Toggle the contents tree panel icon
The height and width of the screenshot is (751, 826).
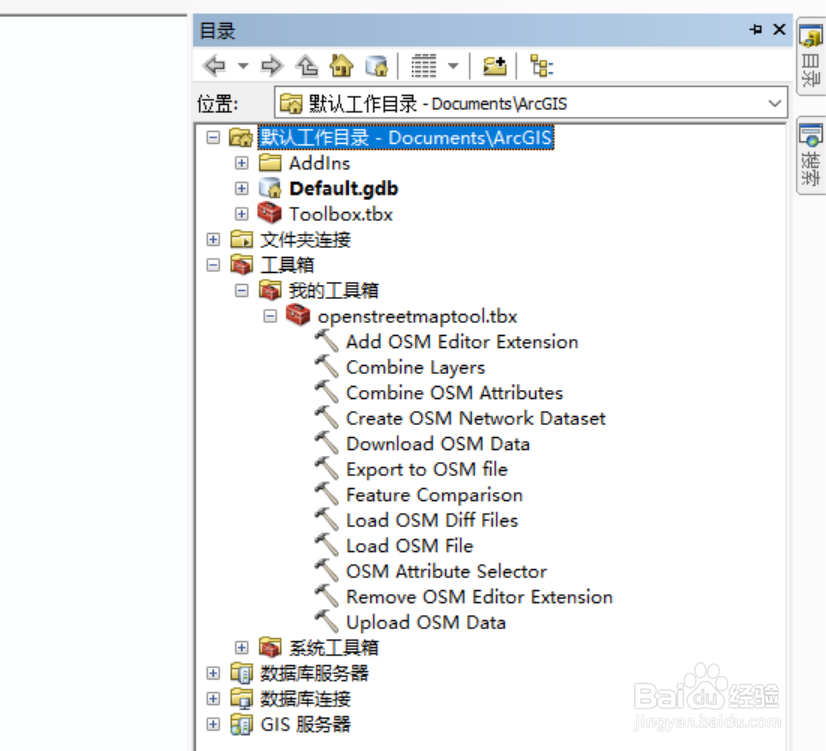[x=542, y=66]
